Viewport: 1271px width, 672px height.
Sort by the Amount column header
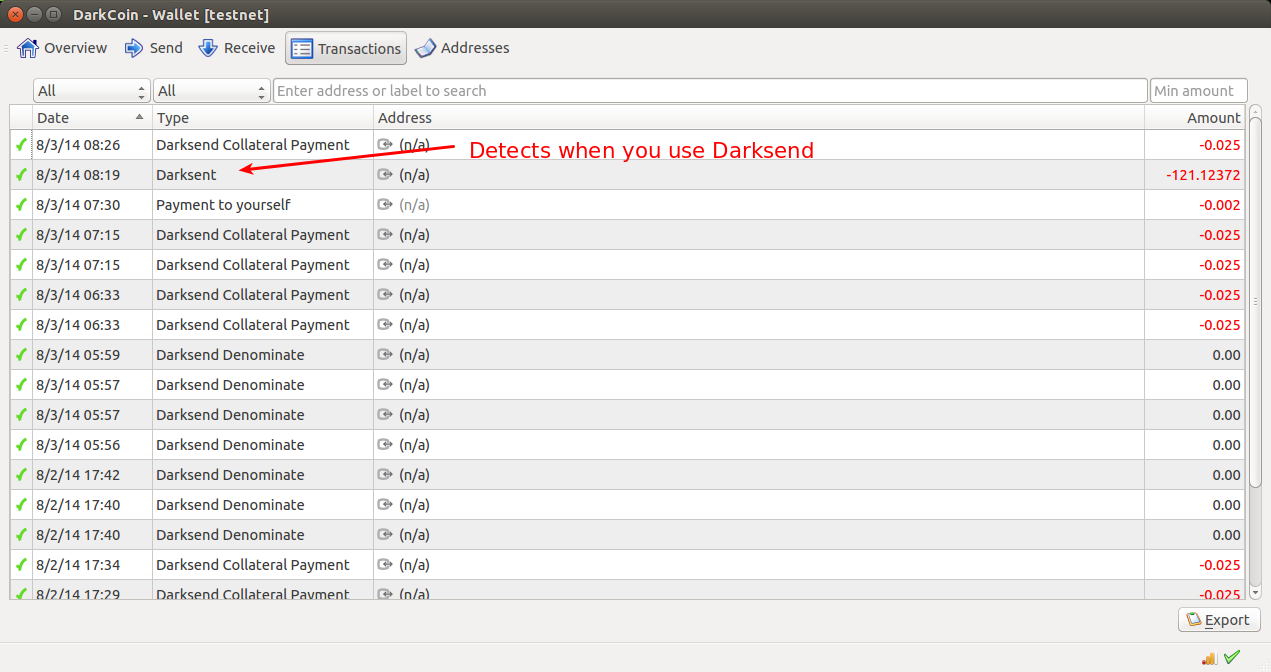point(1195,118)
